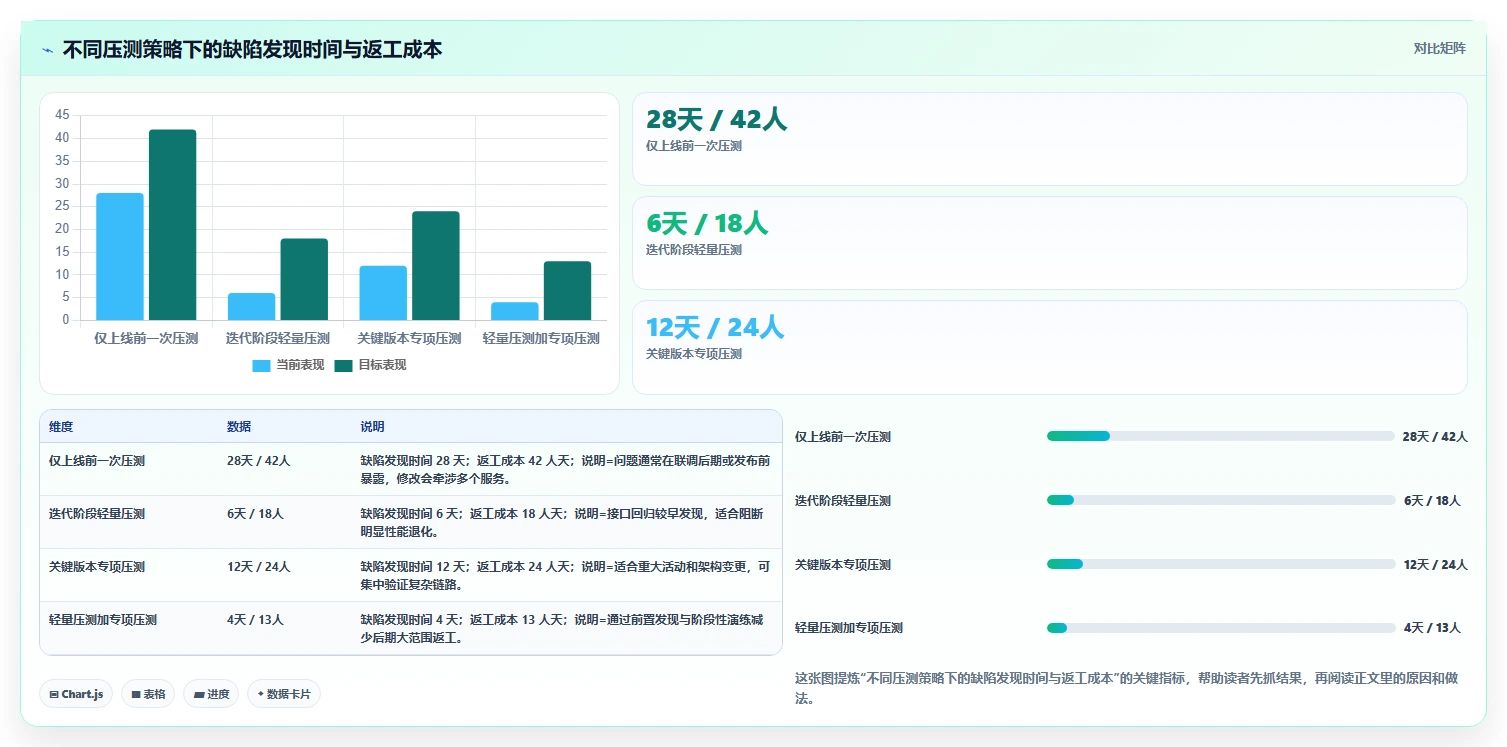1507x747 pixels.
Task: Click x-axis label 仅上线前一次压测
Action: (146, 339)
